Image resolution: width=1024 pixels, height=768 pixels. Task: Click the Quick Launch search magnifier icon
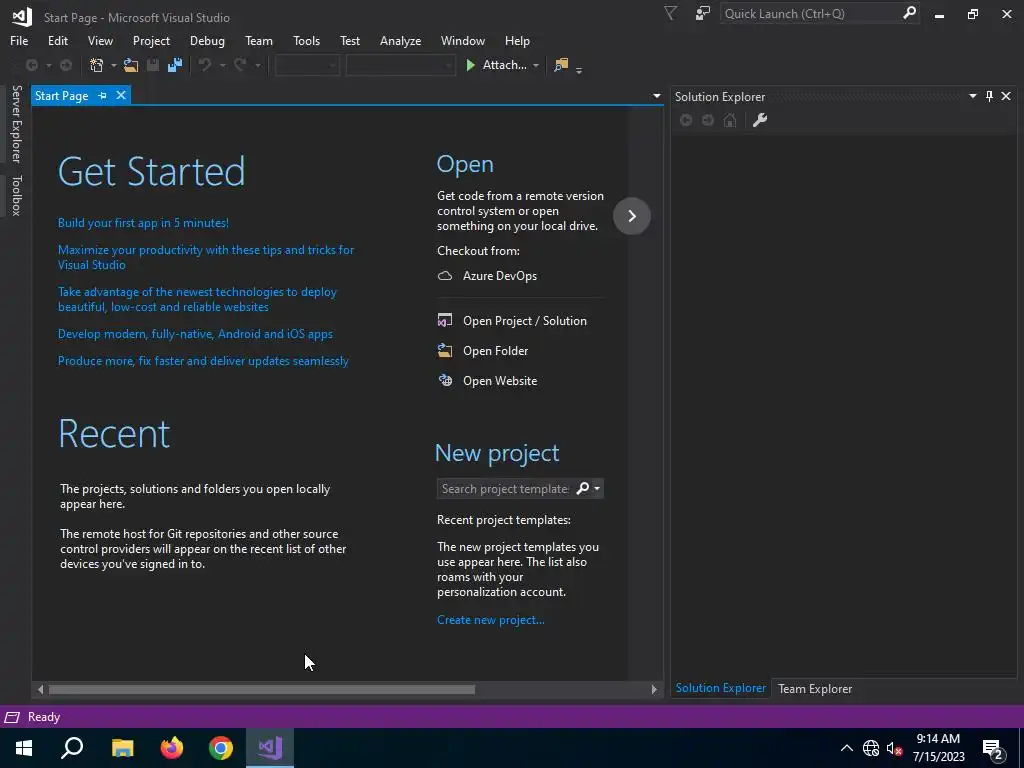coord(909,13)
